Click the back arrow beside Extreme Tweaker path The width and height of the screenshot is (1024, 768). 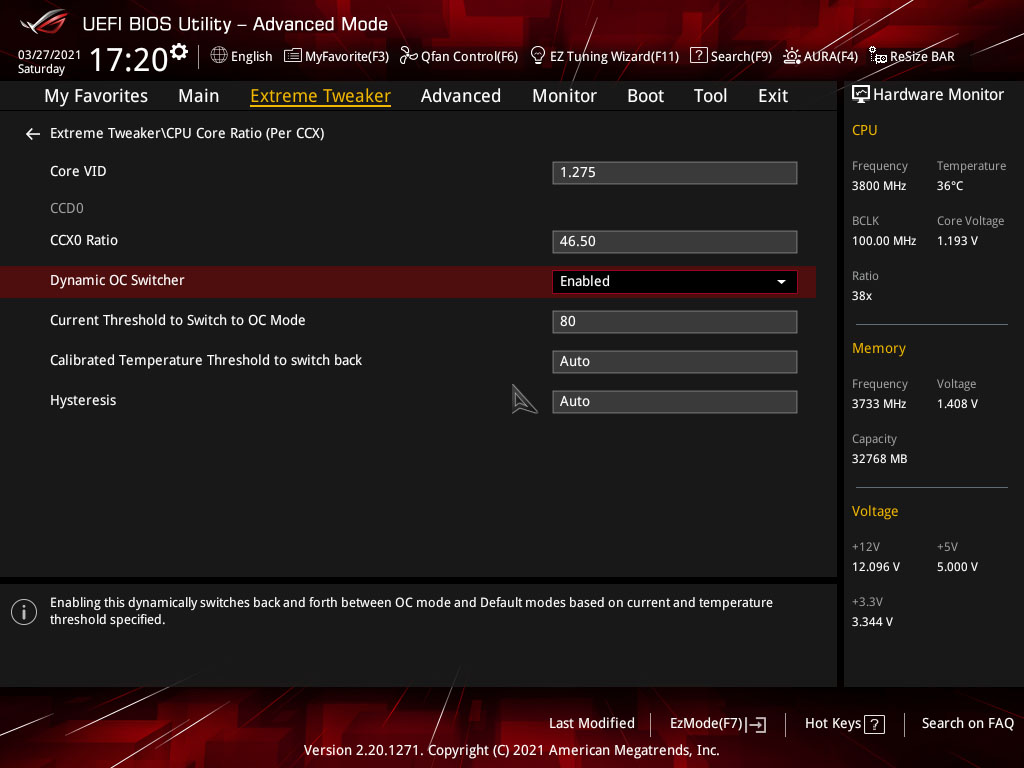pyautogui.click(x=33, y=134)
